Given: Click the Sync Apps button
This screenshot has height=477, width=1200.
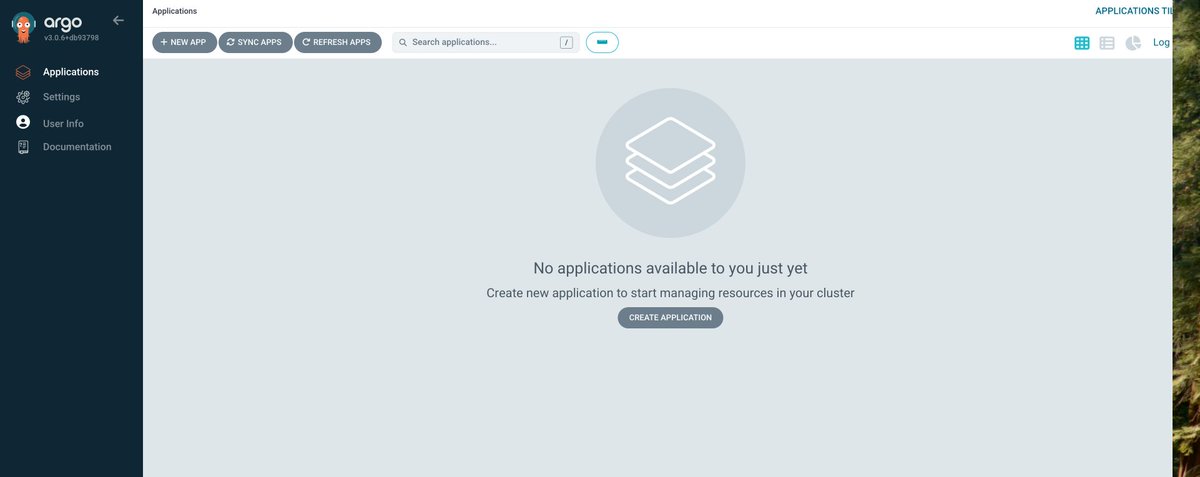Looking at the screenshot, I should click(x=255, y=42).
